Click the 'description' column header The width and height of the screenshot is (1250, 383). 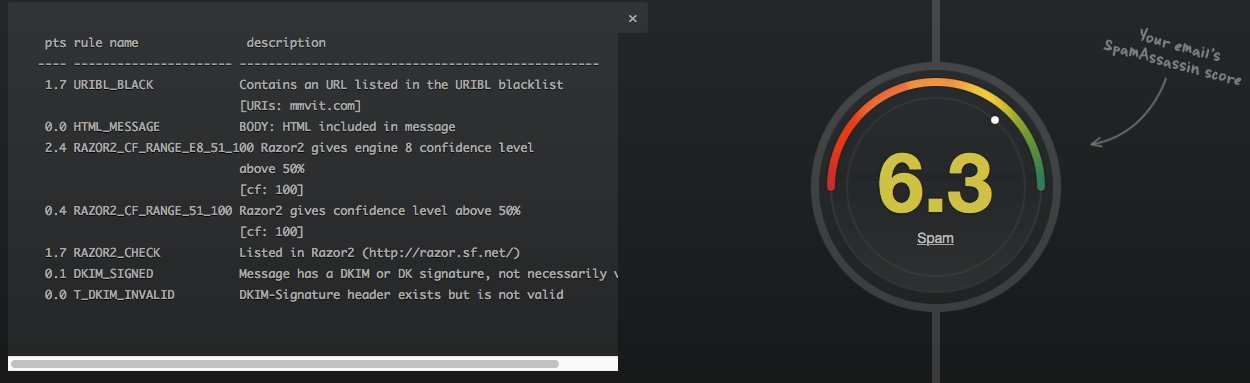coord(286,43)
